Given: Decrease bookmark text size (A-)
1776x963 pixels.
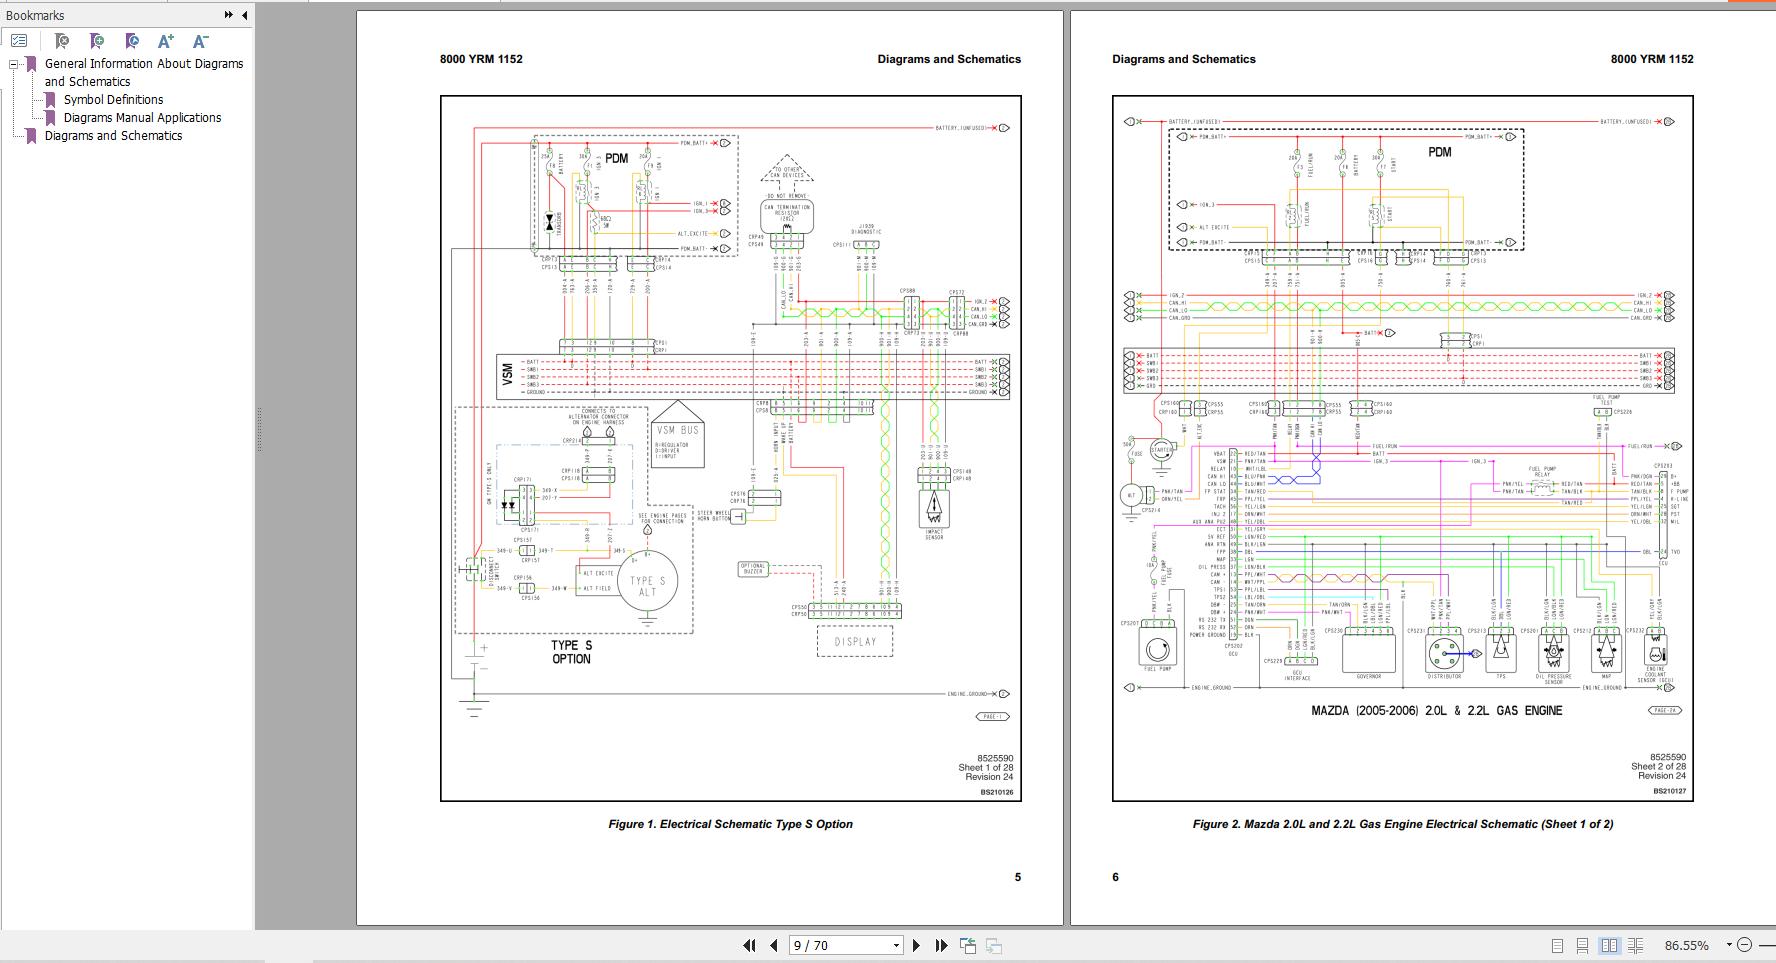Looking at the screenshot, I should coord(200,41).
